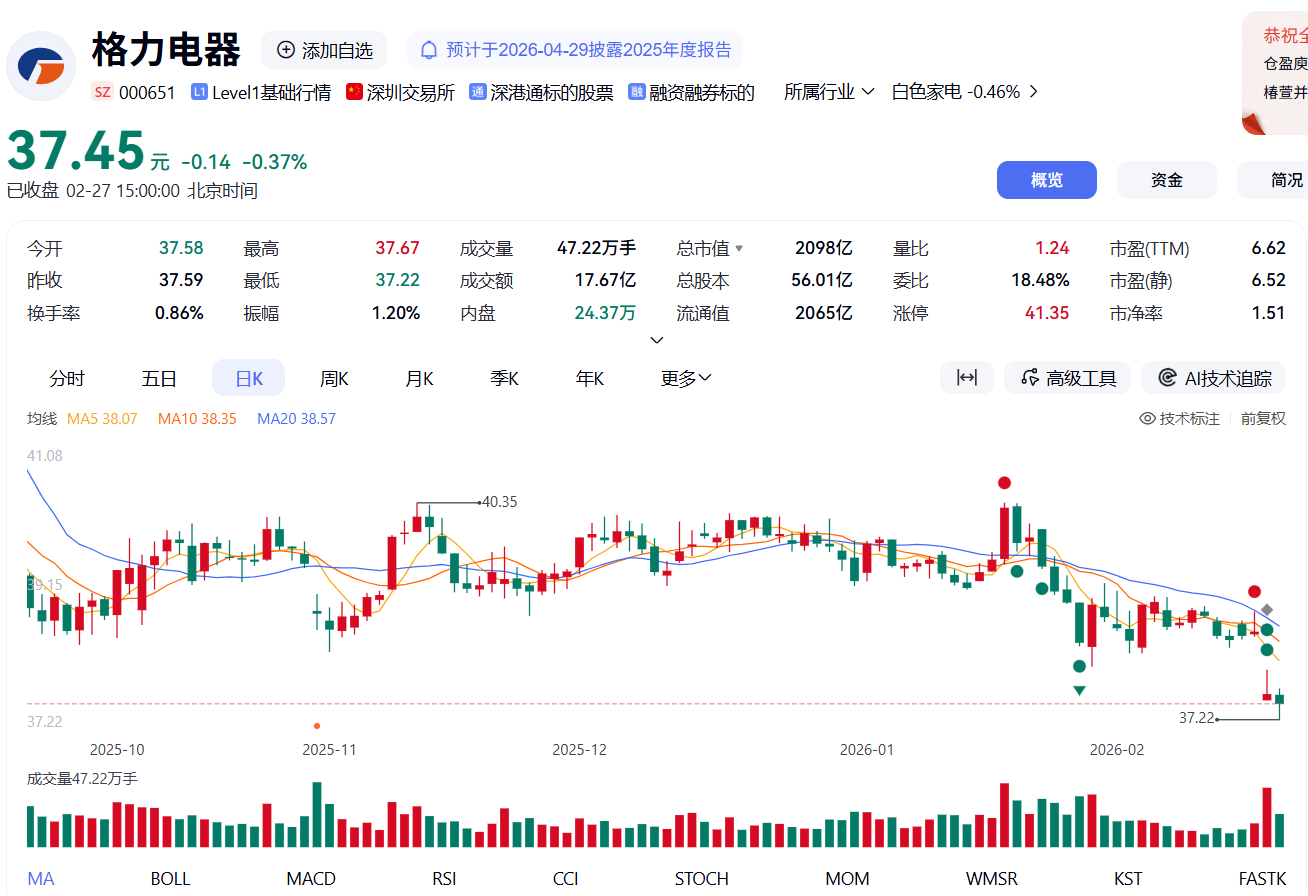The image size is (1308, 896).
Task: Add stock via 添加自选 button
Action: (324, 50)
